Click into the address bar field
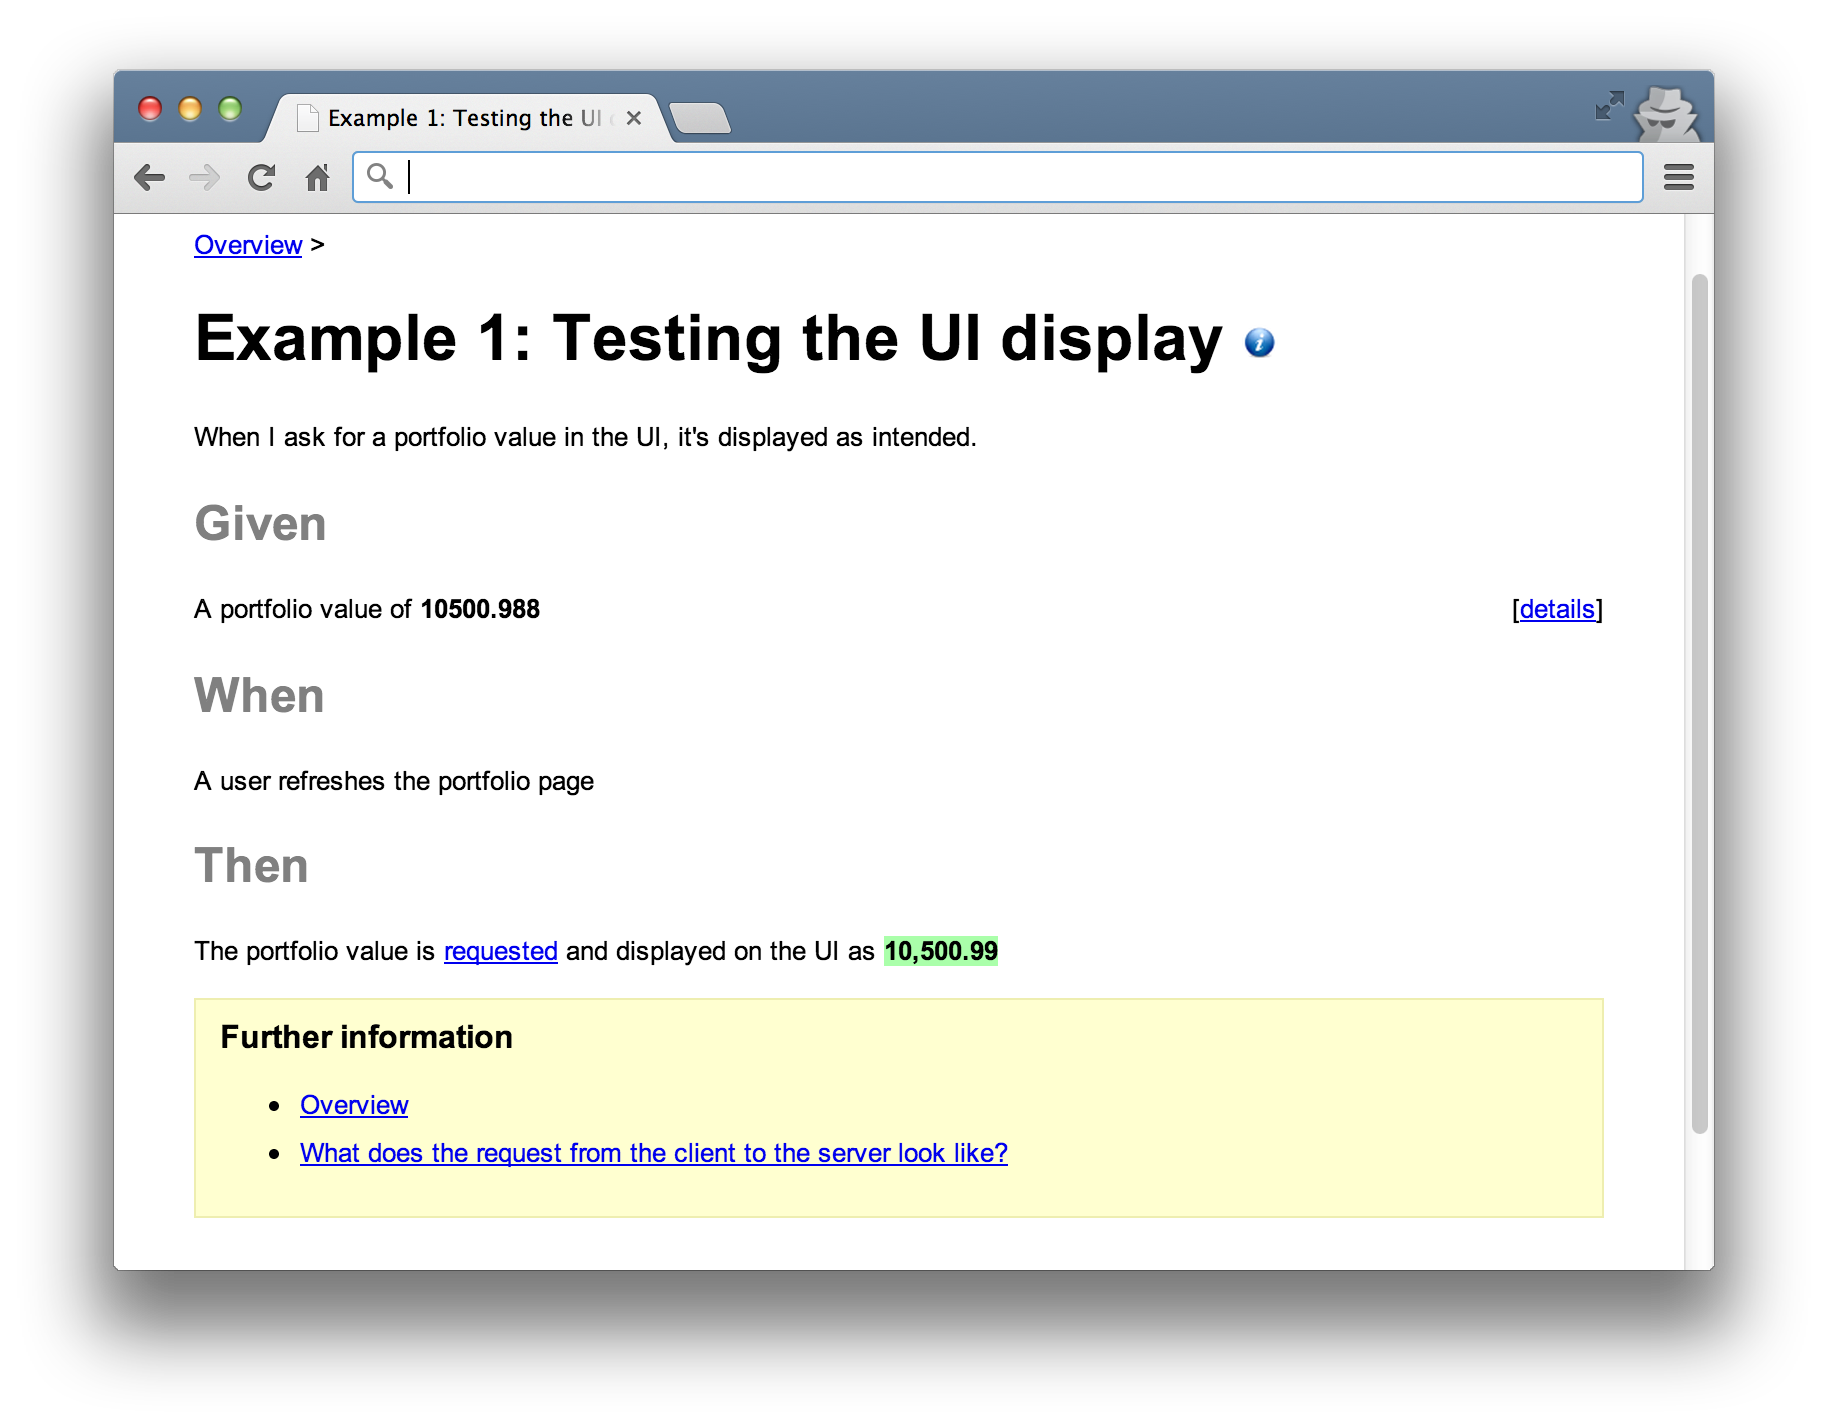The image size is (1828, 1428). point(1000,177)
